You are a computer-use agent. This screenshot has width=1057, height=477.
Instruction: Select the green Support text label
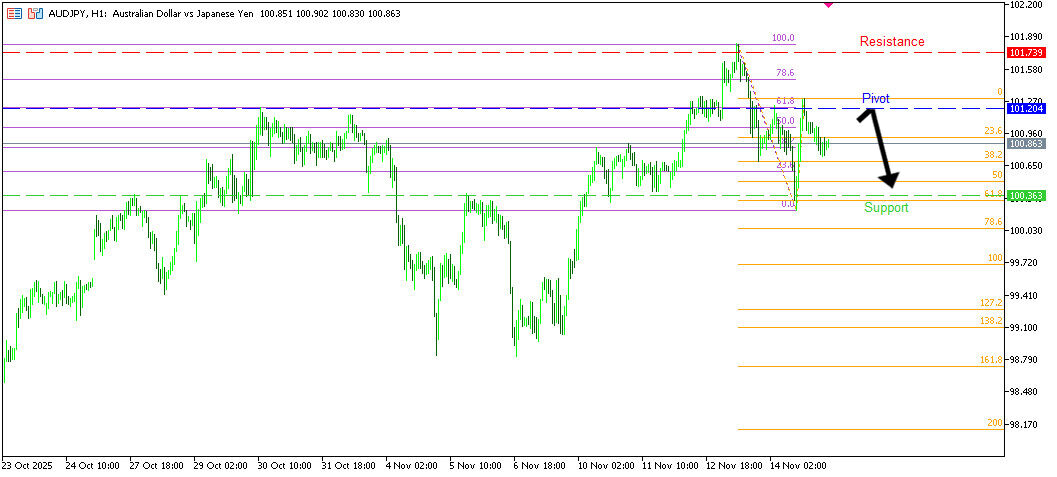pos(886,208)
